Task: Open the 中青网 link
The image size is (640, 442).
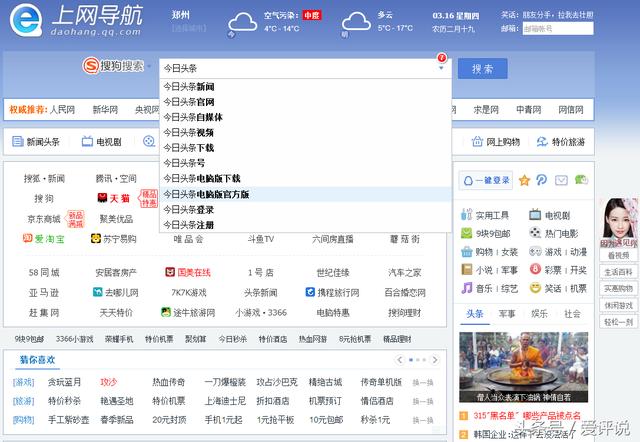Action: point(529,109)
